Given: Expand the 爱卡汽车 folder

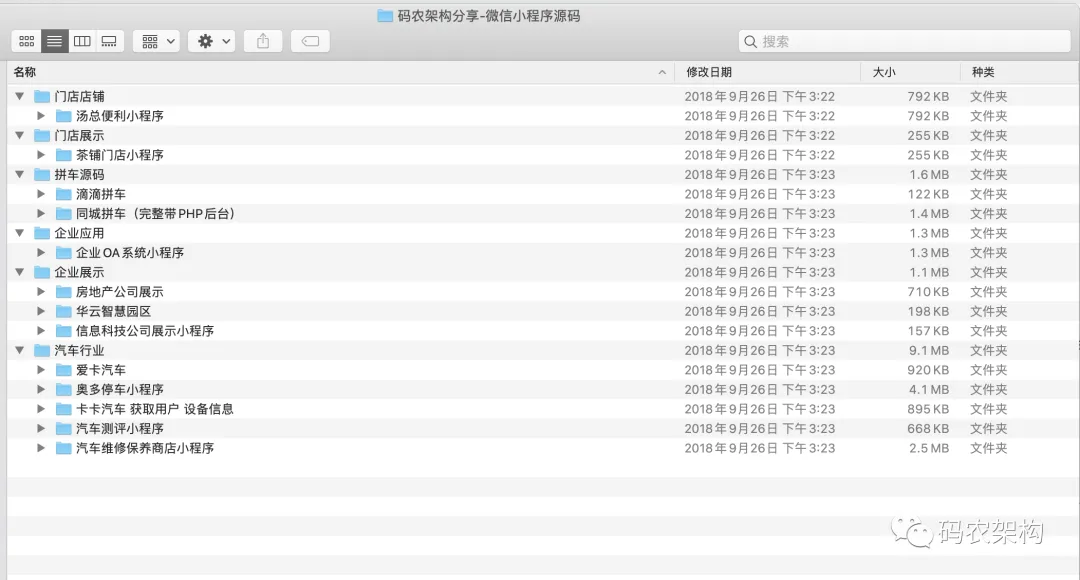Looking at the screenshot, I should click(x=41, y=370).
